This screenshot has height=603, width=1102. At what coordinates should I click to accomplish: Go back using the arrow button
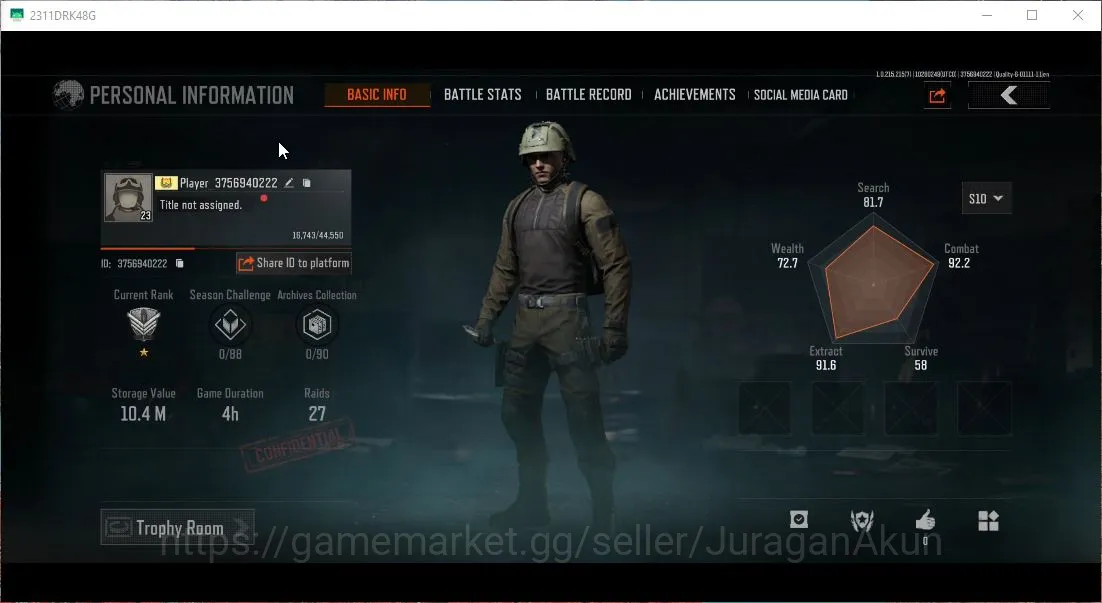1009,96
